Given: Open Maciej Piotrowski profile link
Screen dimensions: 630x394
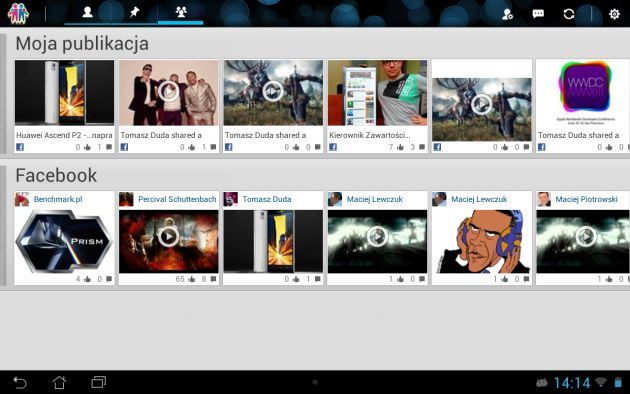Looking at the screenshot, I should (x=586, y=199).
